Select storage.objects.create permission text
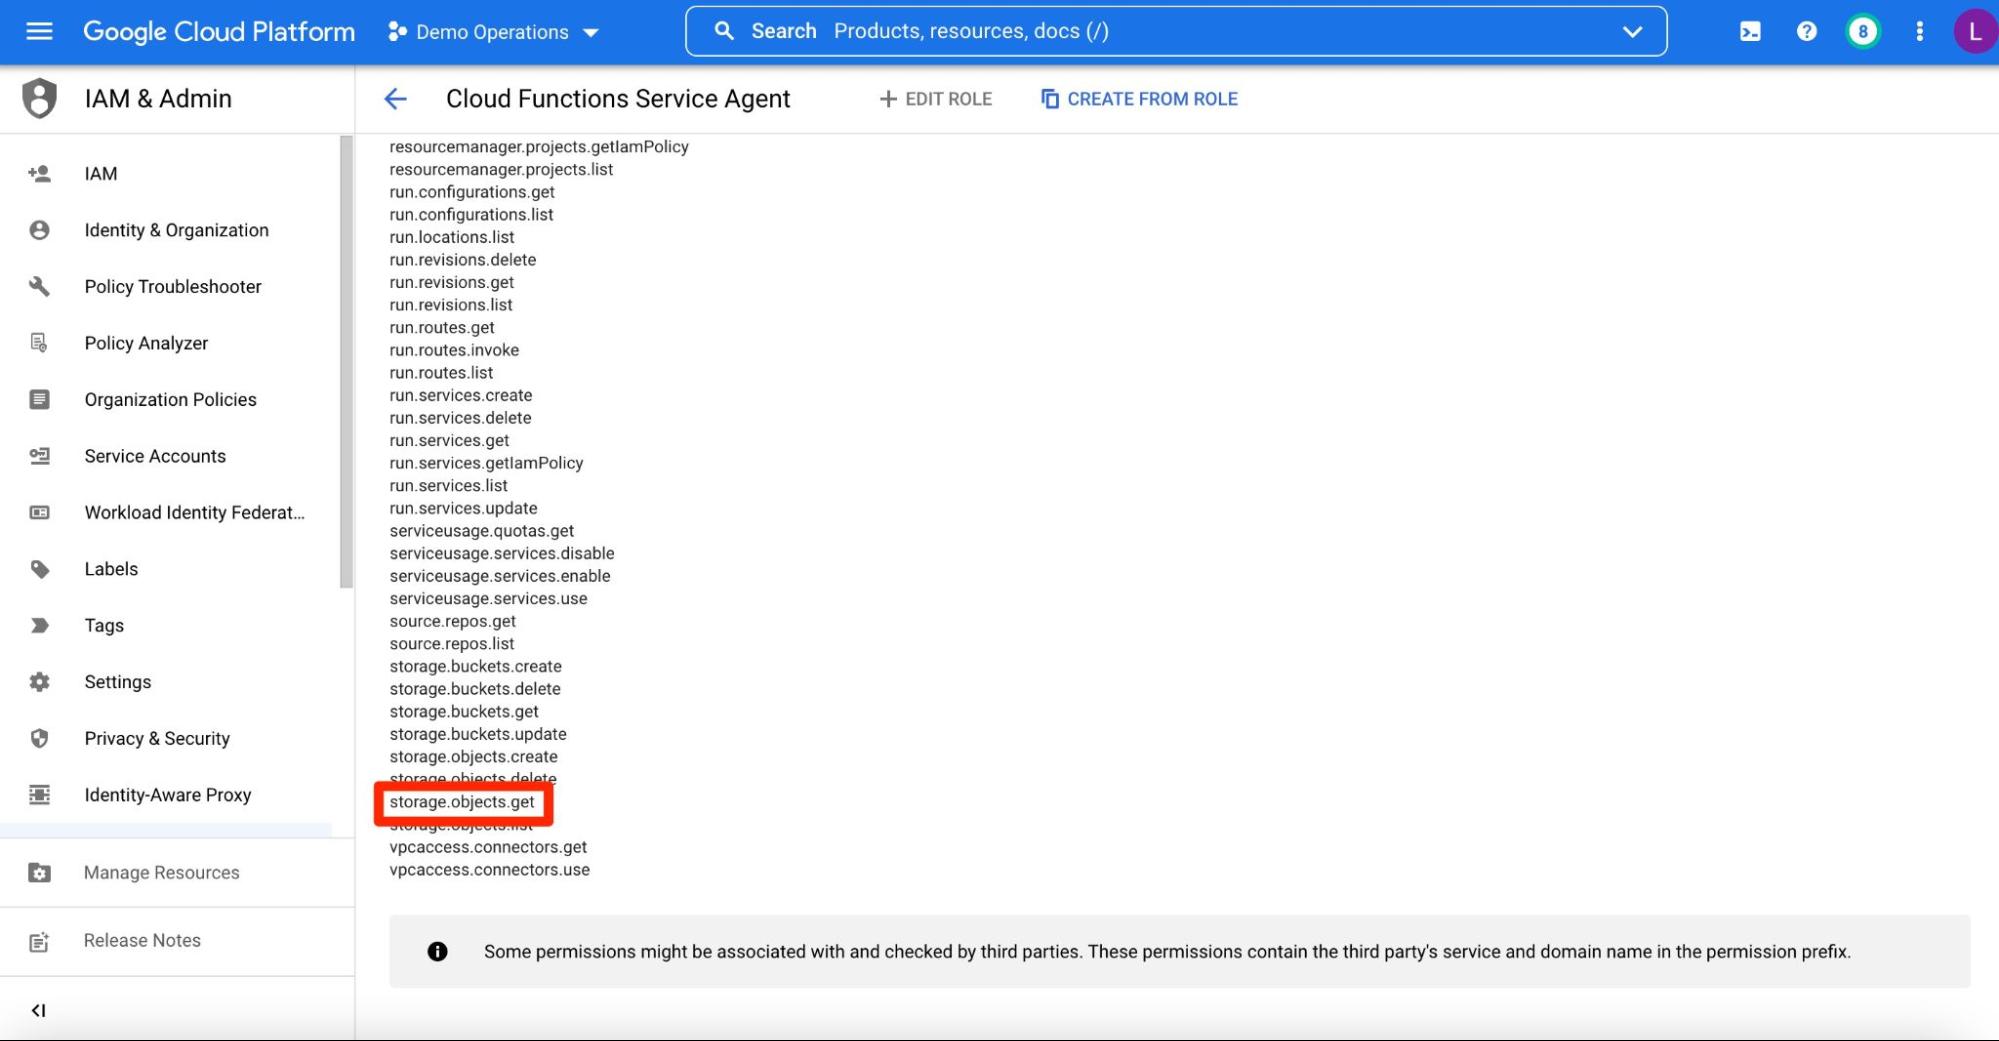 click(473, 757)
